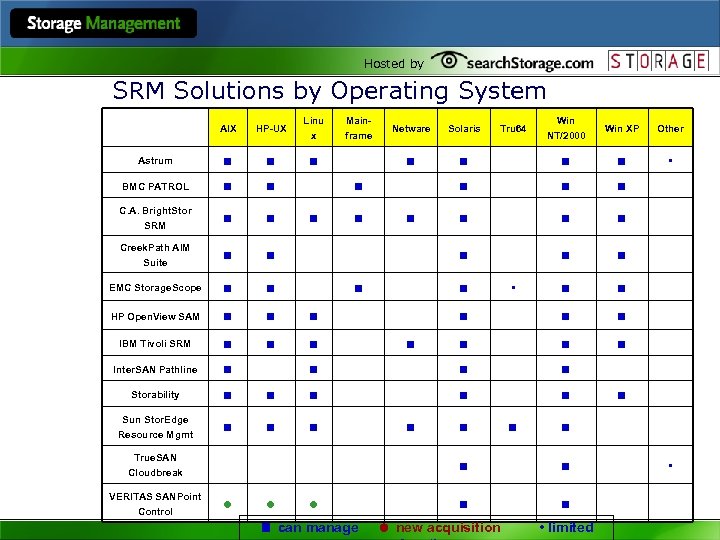Click the IBM Tivoli SRM AIX square
This screenshot has height=540, width=720.
pyautogui.click(x=228, y=344)
